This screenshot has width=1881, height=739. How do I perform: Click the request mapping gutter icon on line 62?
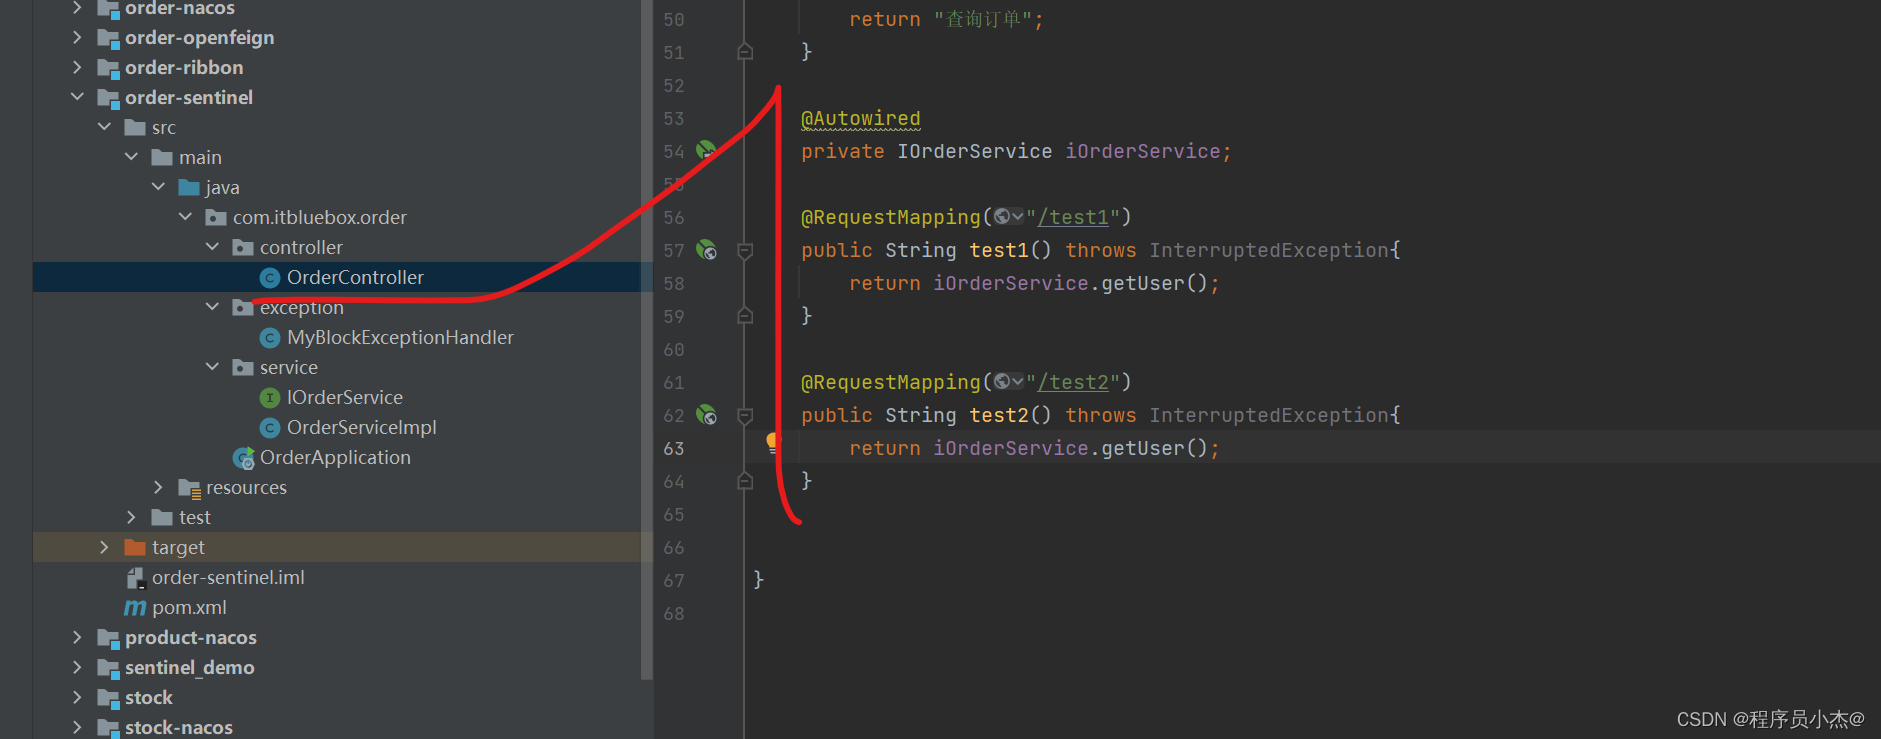(x=706, y=415)
